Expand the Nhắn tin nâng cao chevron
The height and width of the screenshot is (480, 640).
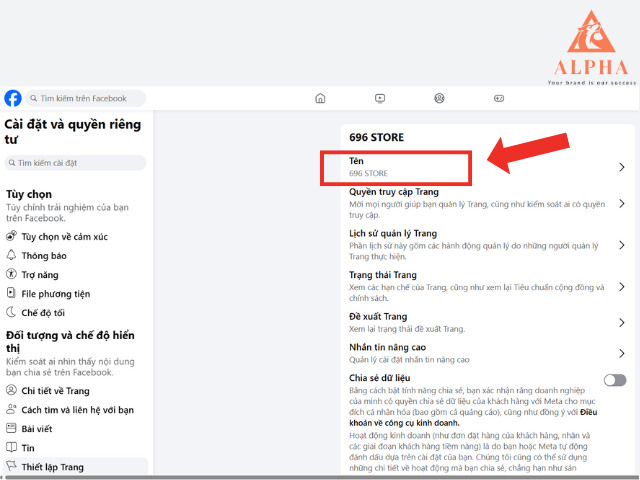click(x=622, y=353)
